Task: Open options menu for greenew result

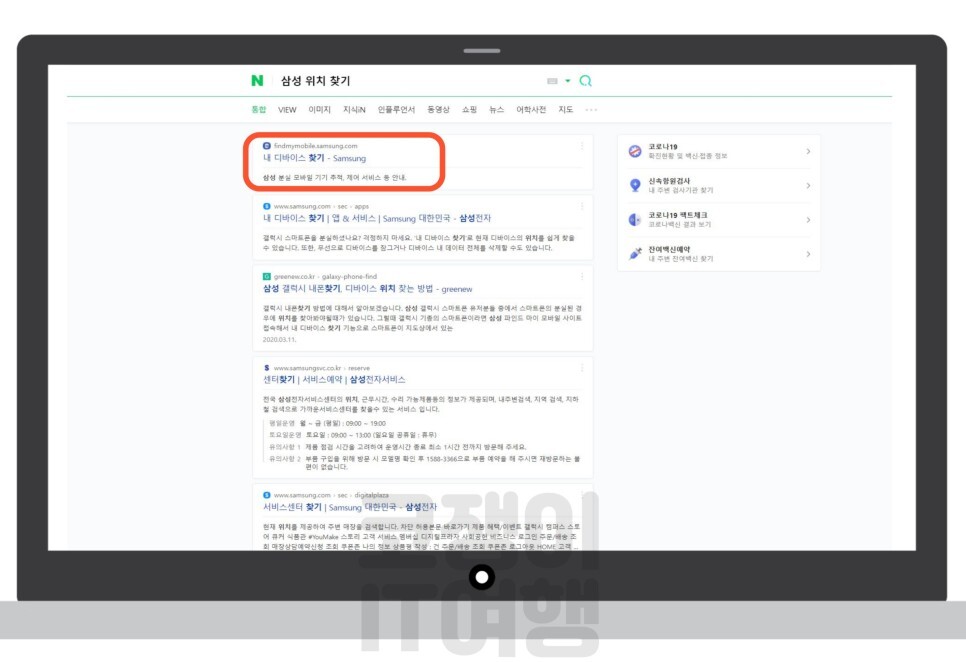Action: click(582, 277)
